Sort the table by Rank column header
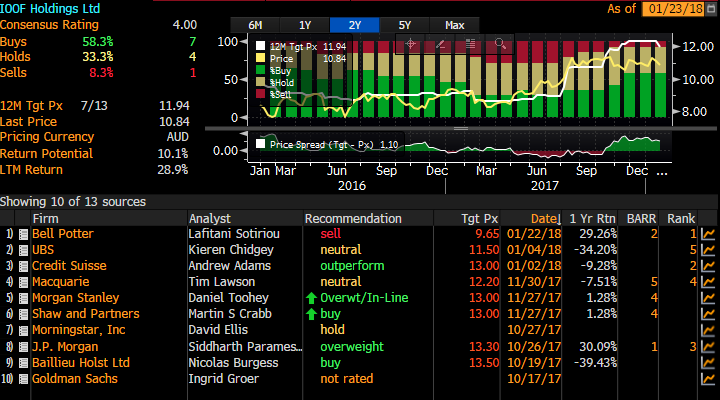The width and height of the screenshot is (720, 400). [x=680, y=218]
